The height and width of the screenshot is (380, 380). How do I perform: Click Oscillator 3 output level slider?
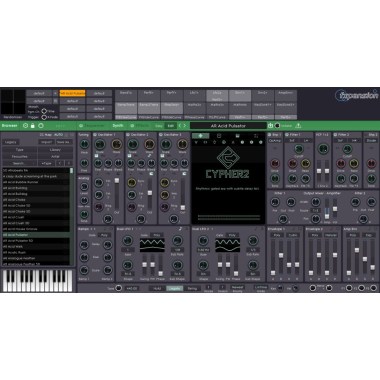(182, 195)
